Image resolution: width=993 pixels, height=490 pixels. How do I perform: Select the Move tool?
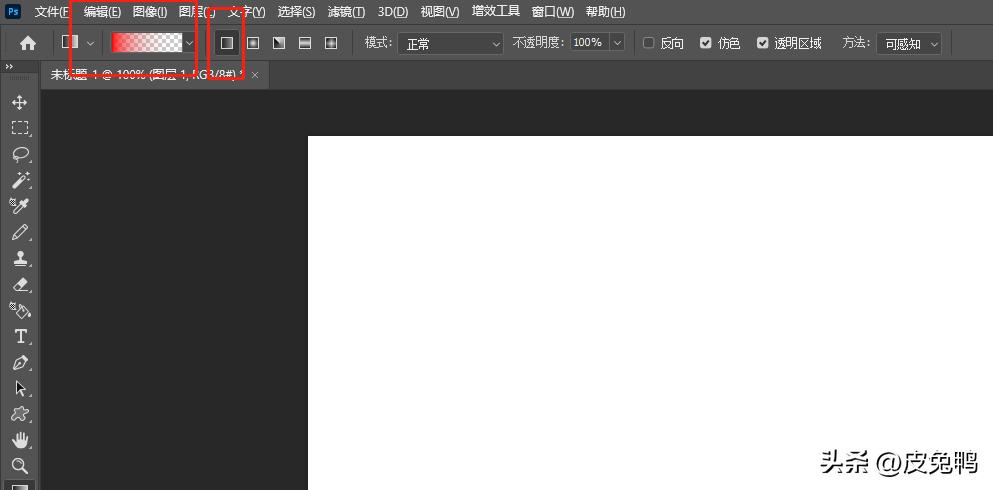[19, 103]
